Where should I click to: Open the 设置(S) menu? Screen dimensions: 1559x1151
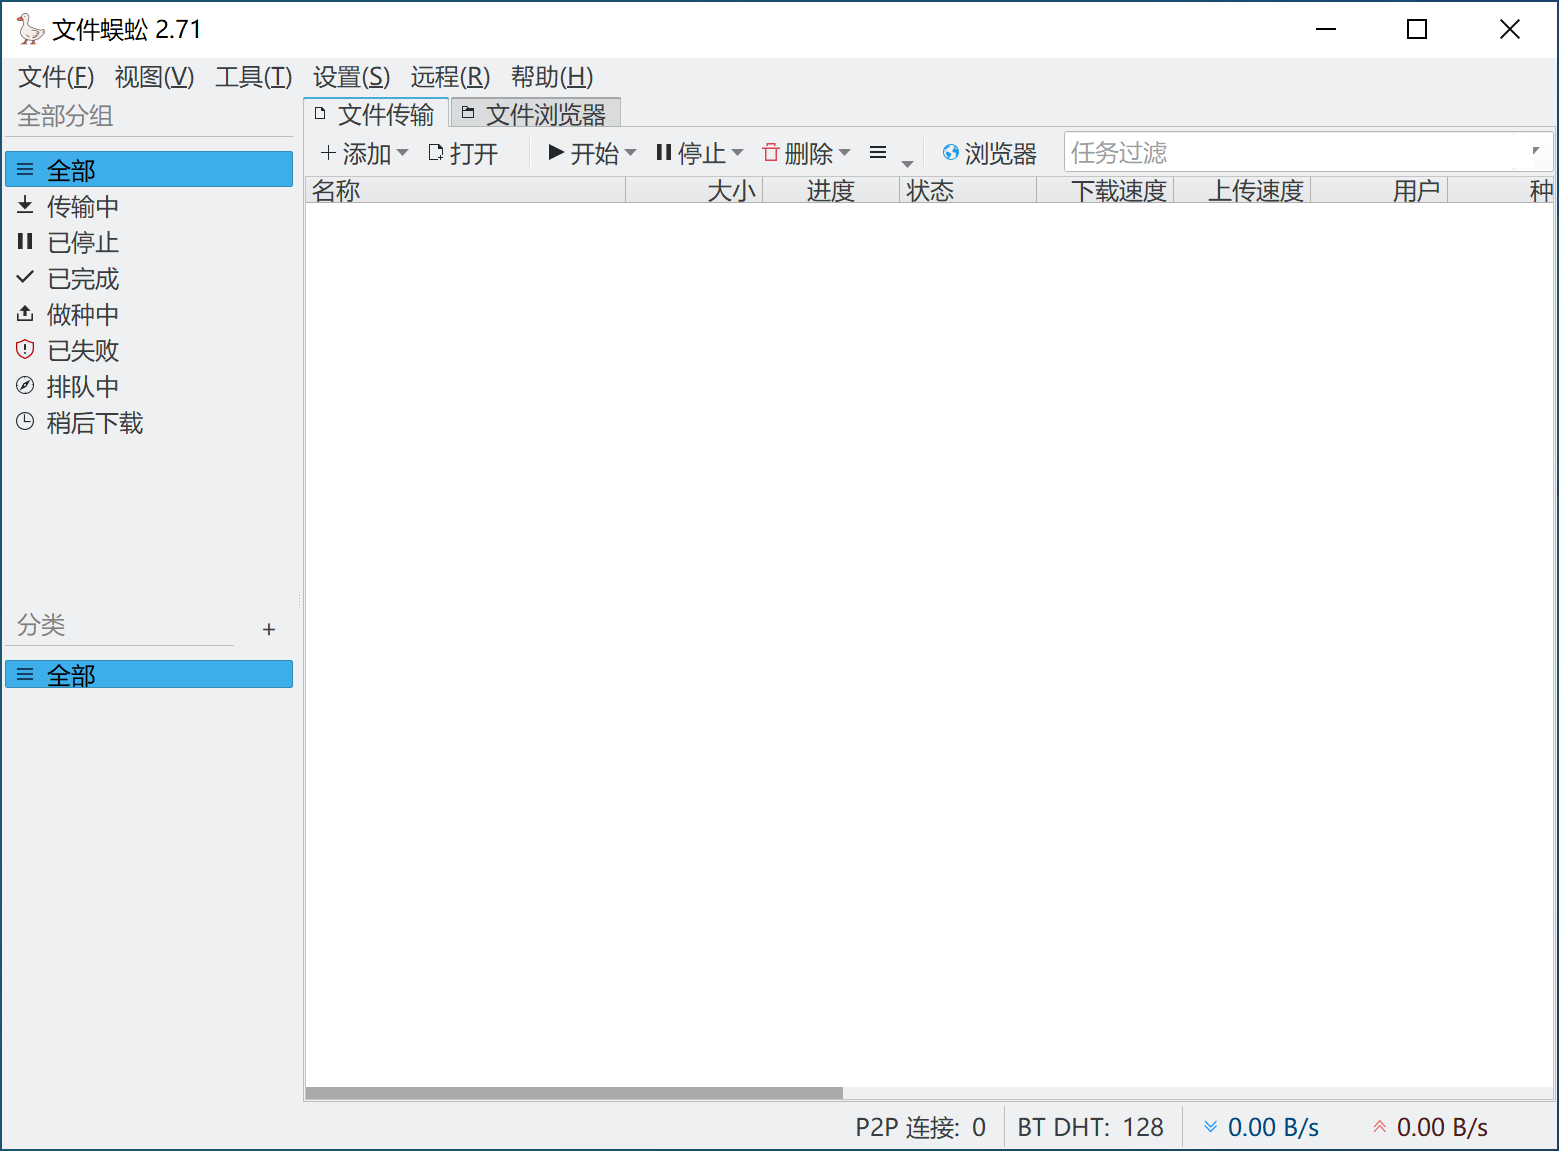351,77
